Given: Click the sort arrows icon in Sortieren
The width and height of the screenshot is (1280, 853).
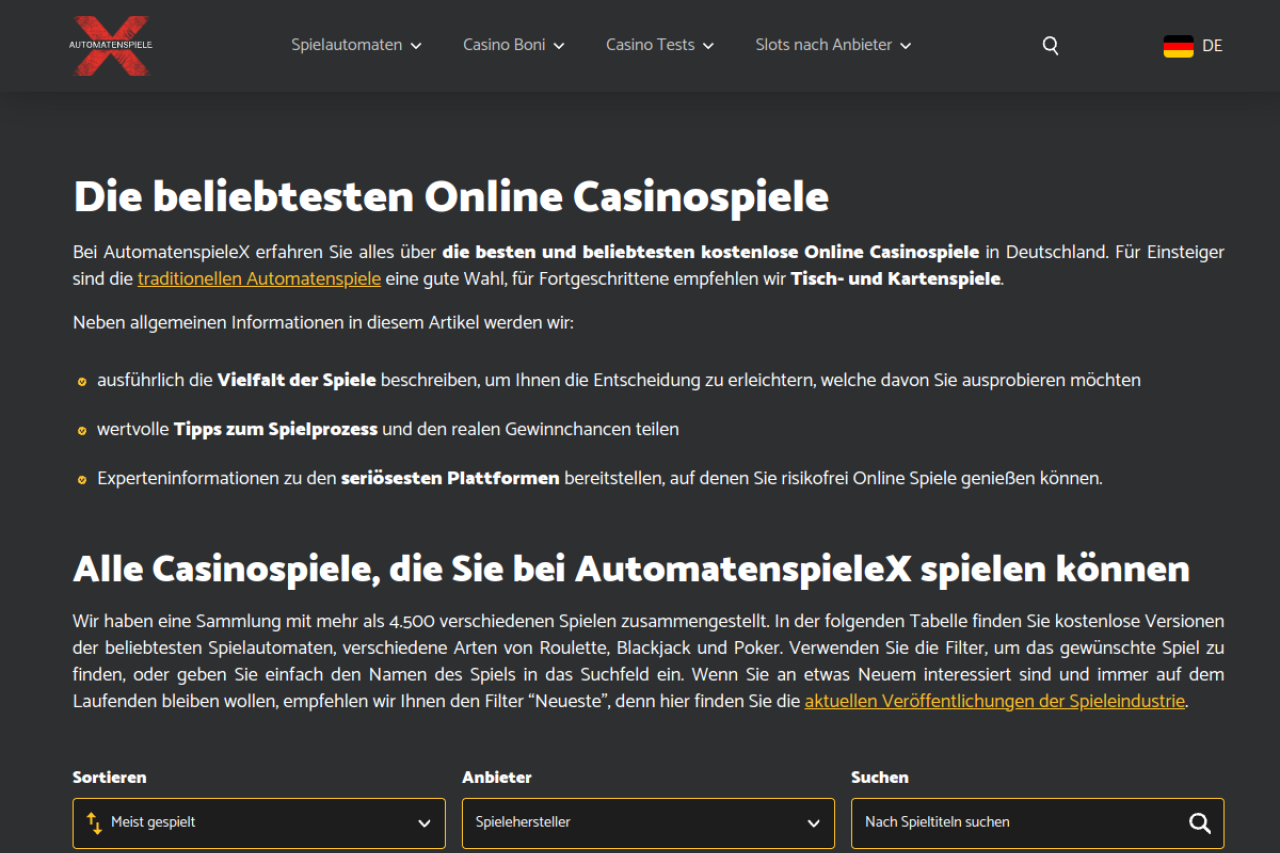Looking at the screenshot, I should [x=94, y=823].
